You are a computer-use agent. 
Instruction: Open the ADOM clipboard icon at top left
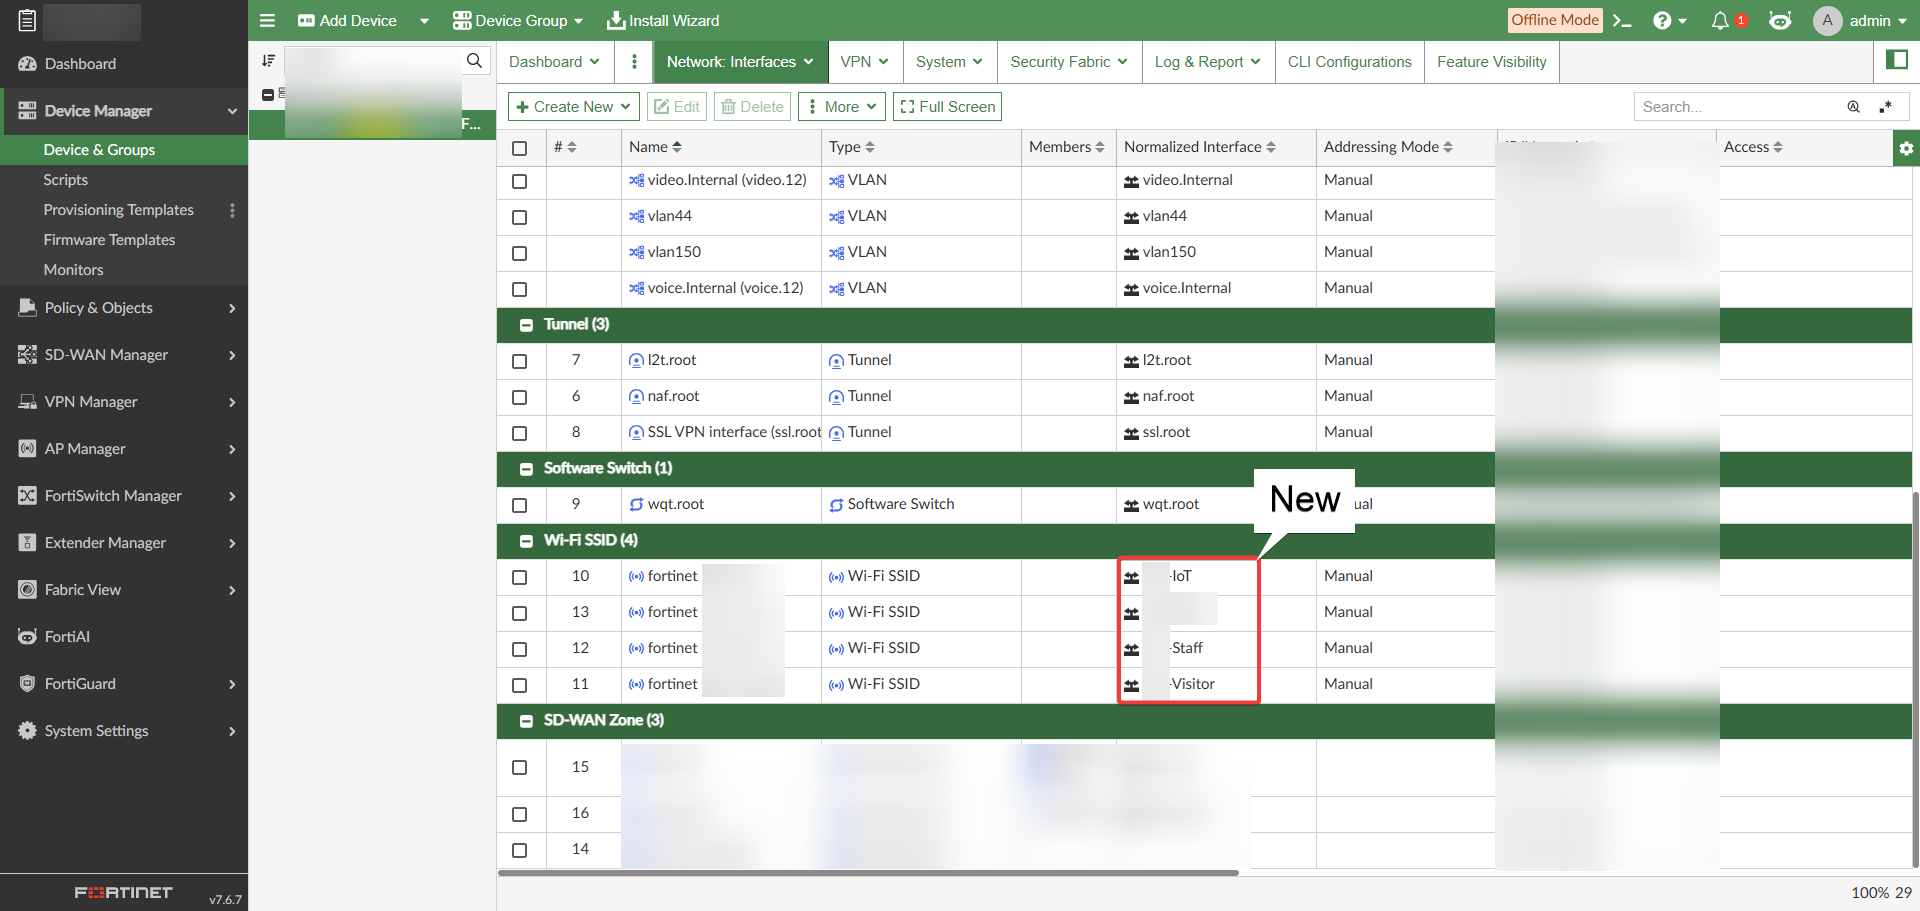[27, 20]
